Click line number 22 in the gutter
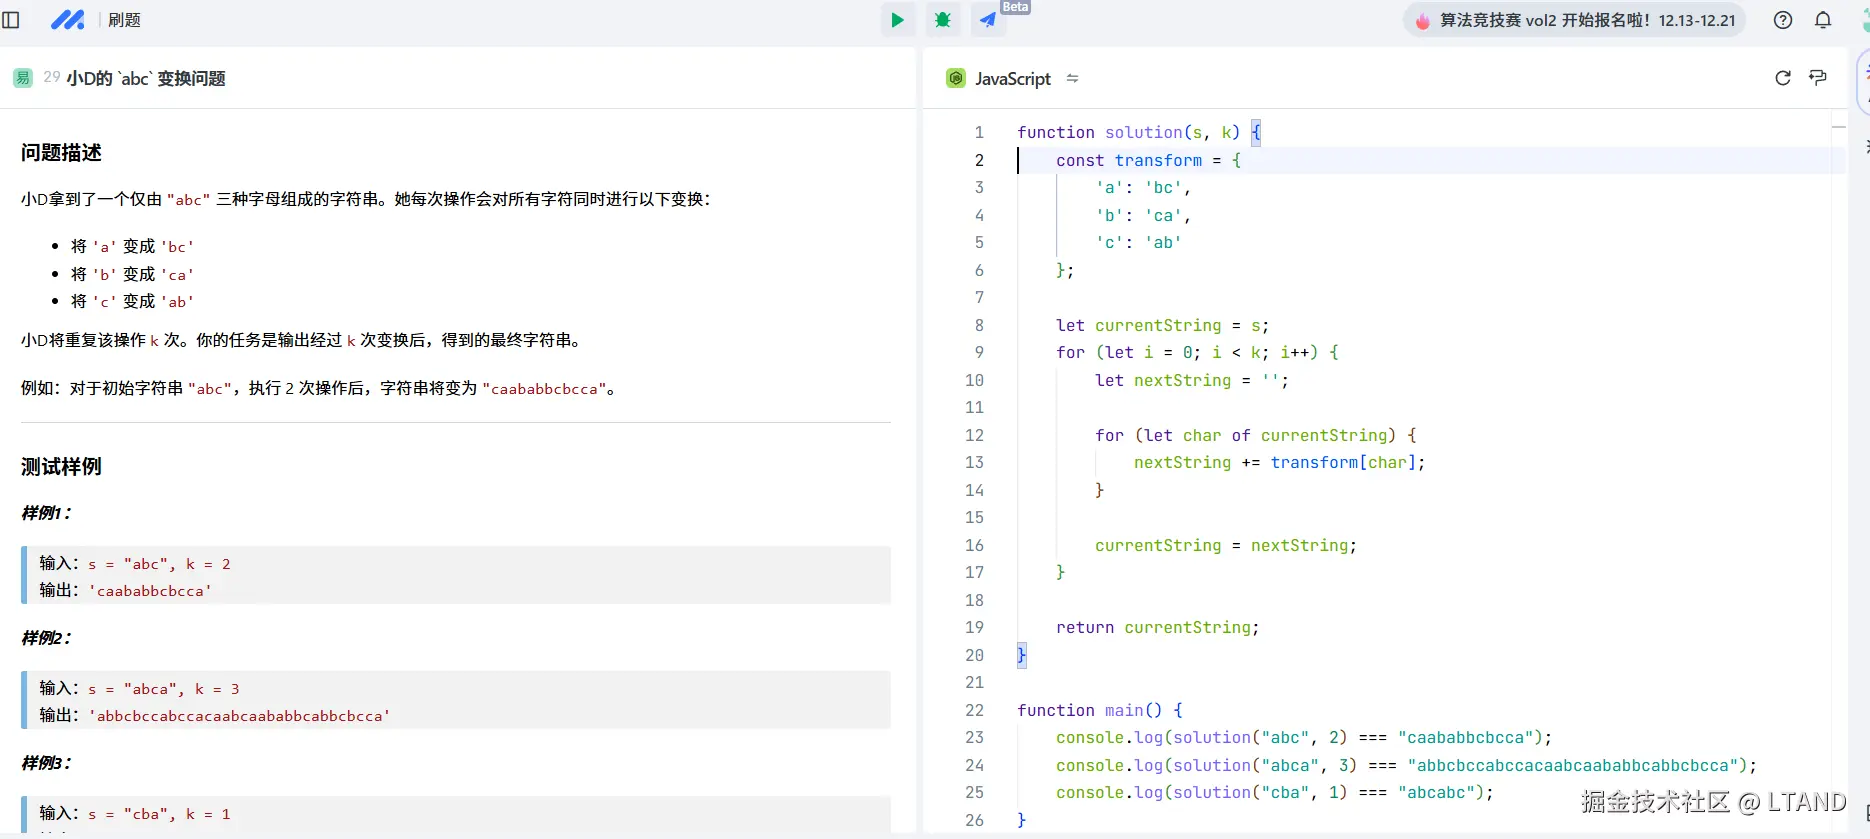Screen dimensions: 1870x839 (x=974, y=710)
